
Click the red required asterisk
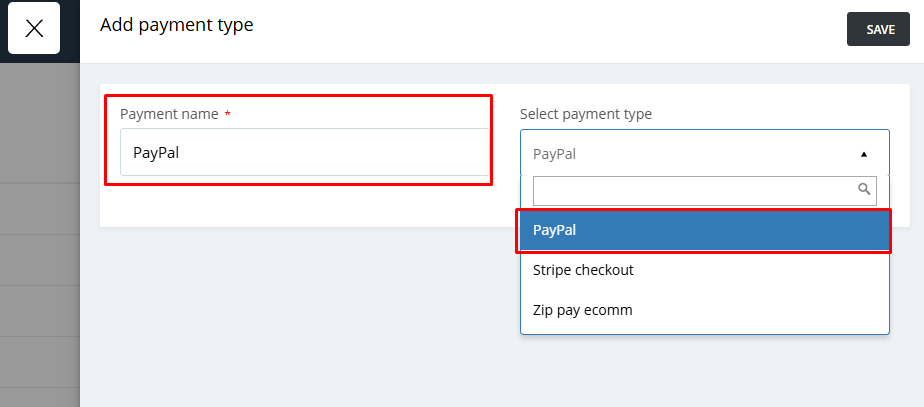(x=228, y=115)
